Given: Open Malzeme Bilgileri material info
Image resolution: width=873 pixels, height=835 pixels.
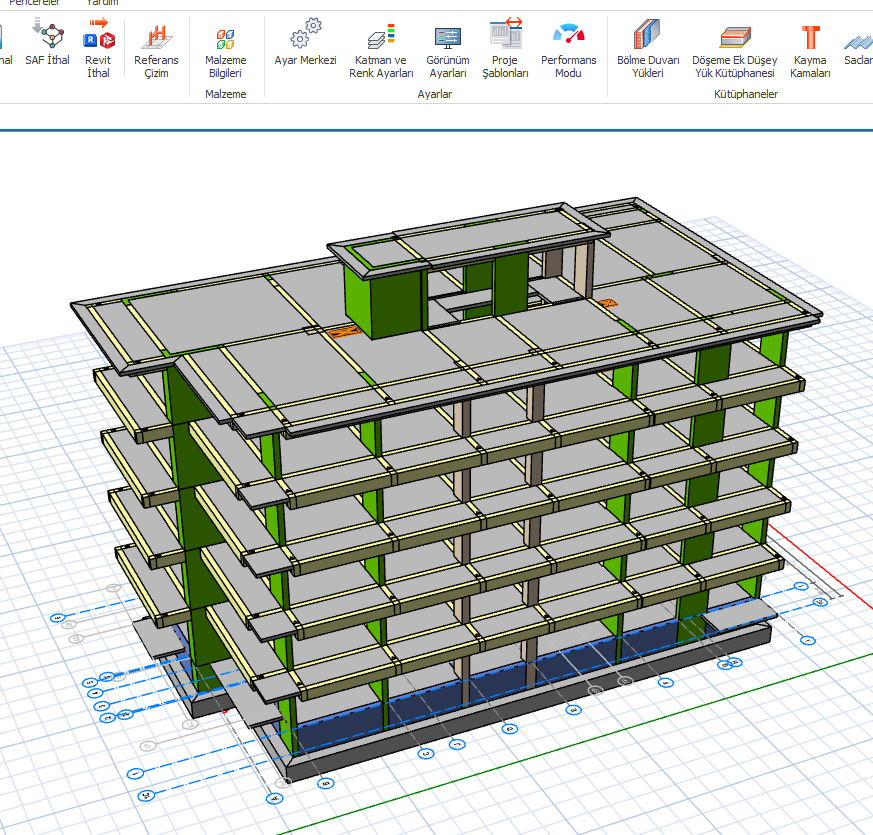Looking at the screenshot, I should click(x=225, y=39).
